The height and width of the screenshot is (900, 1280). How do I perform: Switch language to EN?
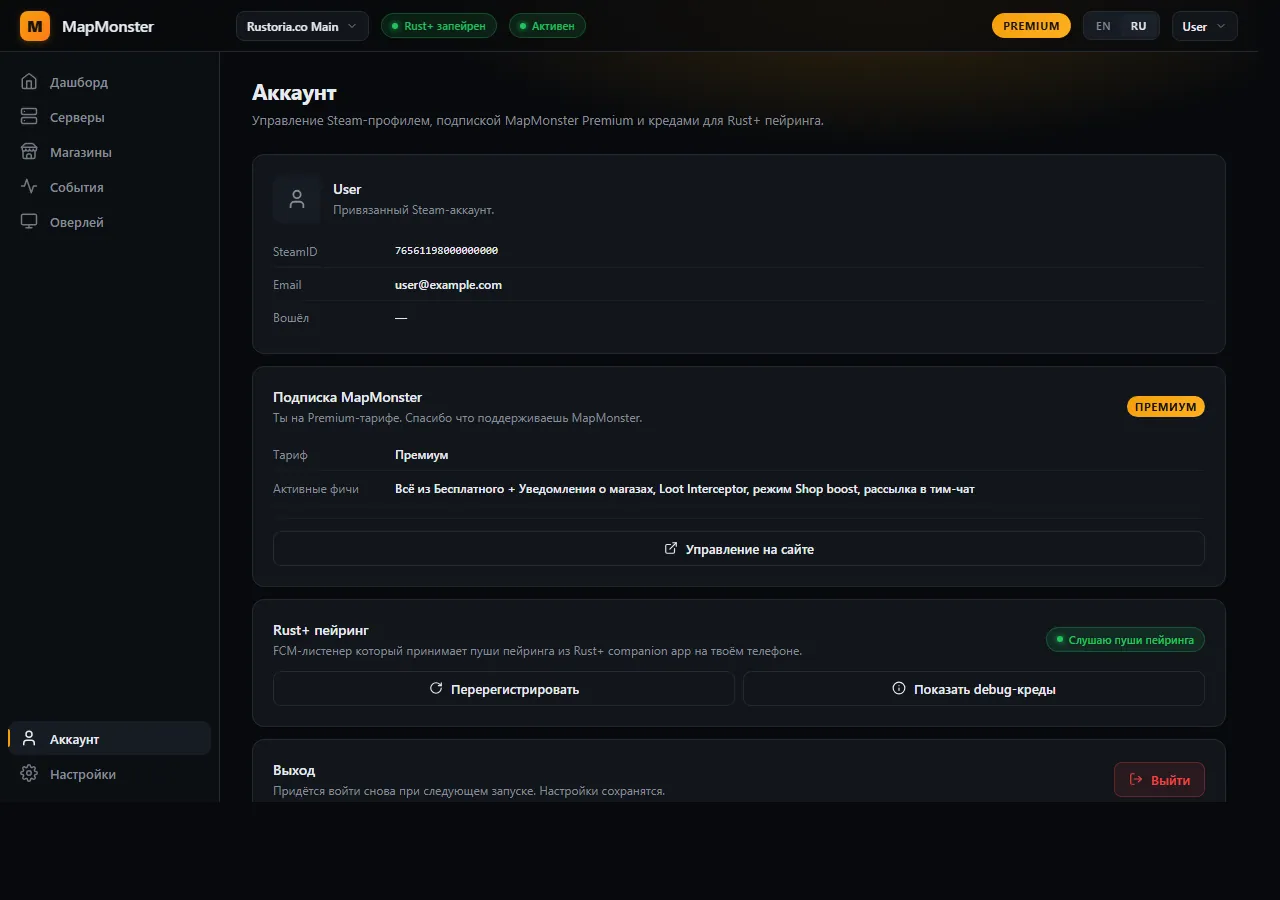[x=1103, y=26]
